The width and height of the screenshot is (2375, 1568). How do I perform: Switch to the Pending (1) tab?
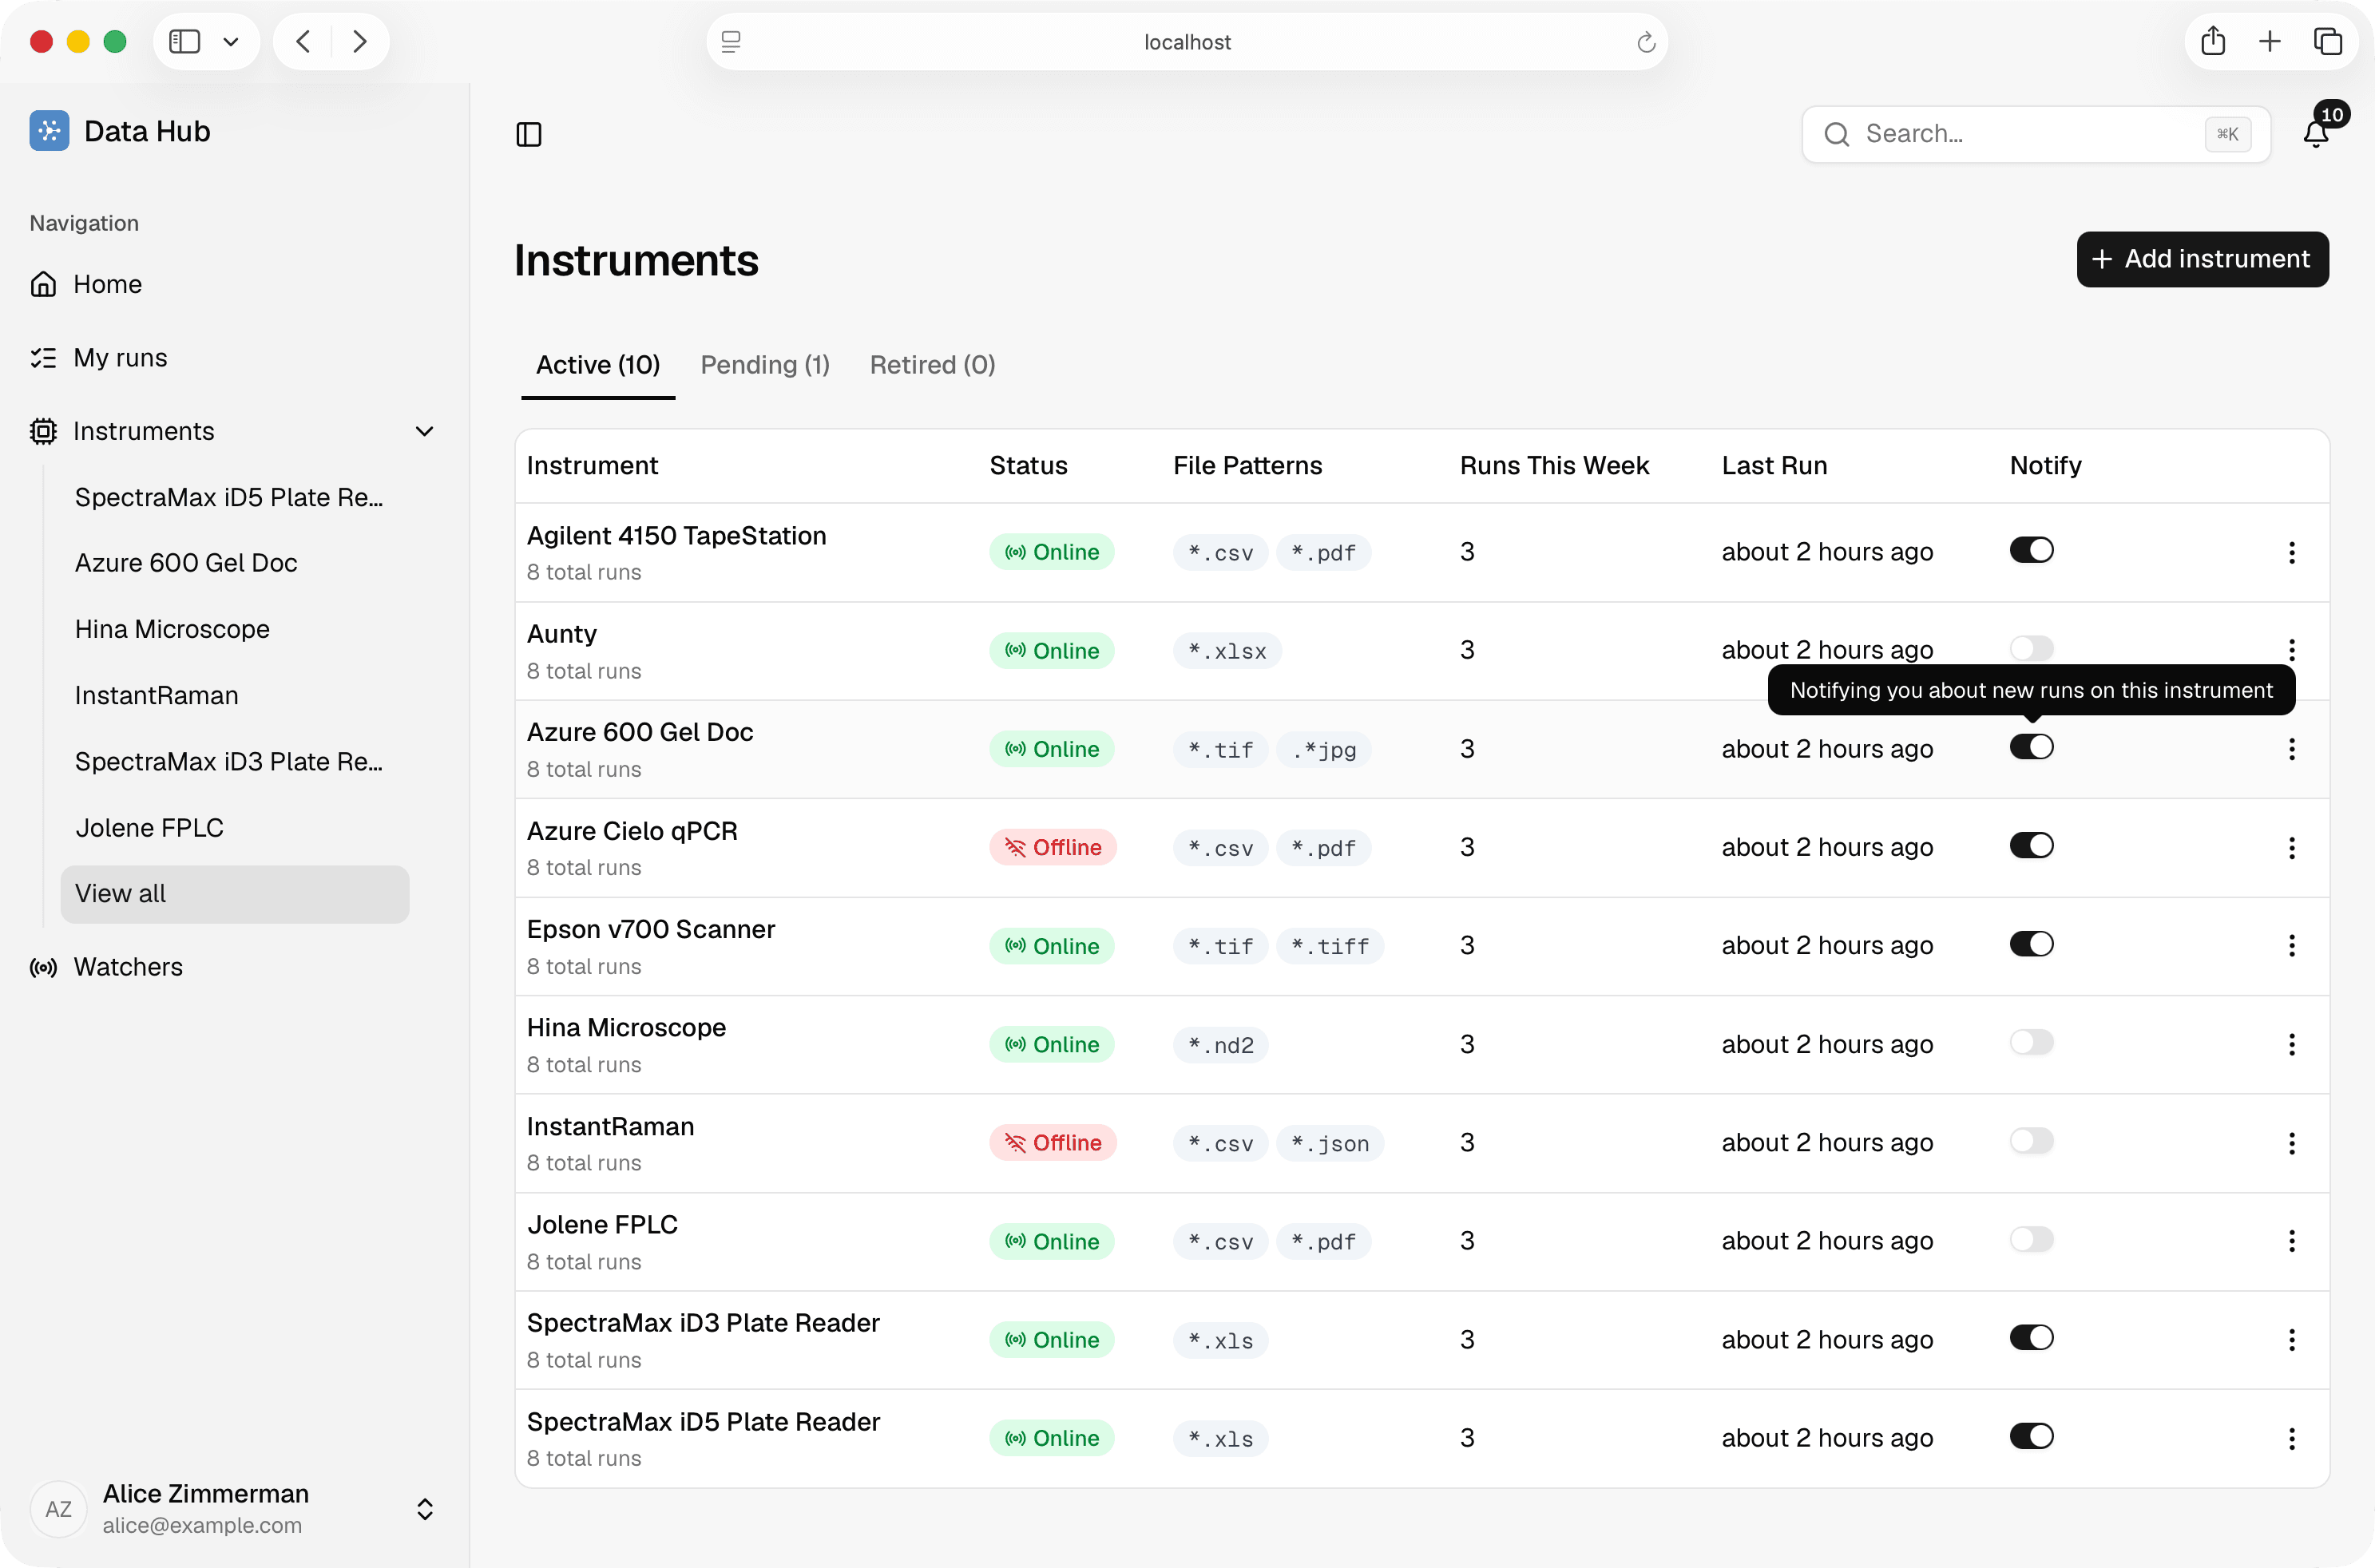coord(765,365)
